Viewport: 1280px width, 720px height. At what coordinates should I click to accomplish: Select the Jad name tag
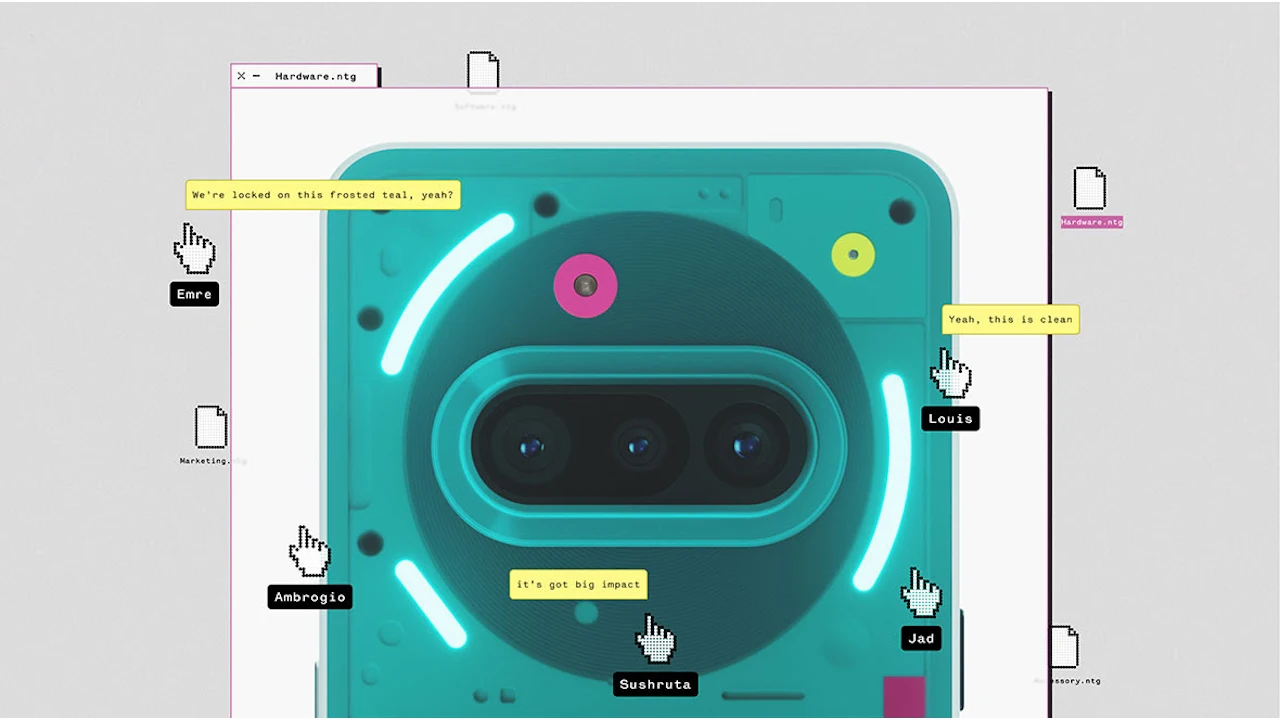[921, 638]
